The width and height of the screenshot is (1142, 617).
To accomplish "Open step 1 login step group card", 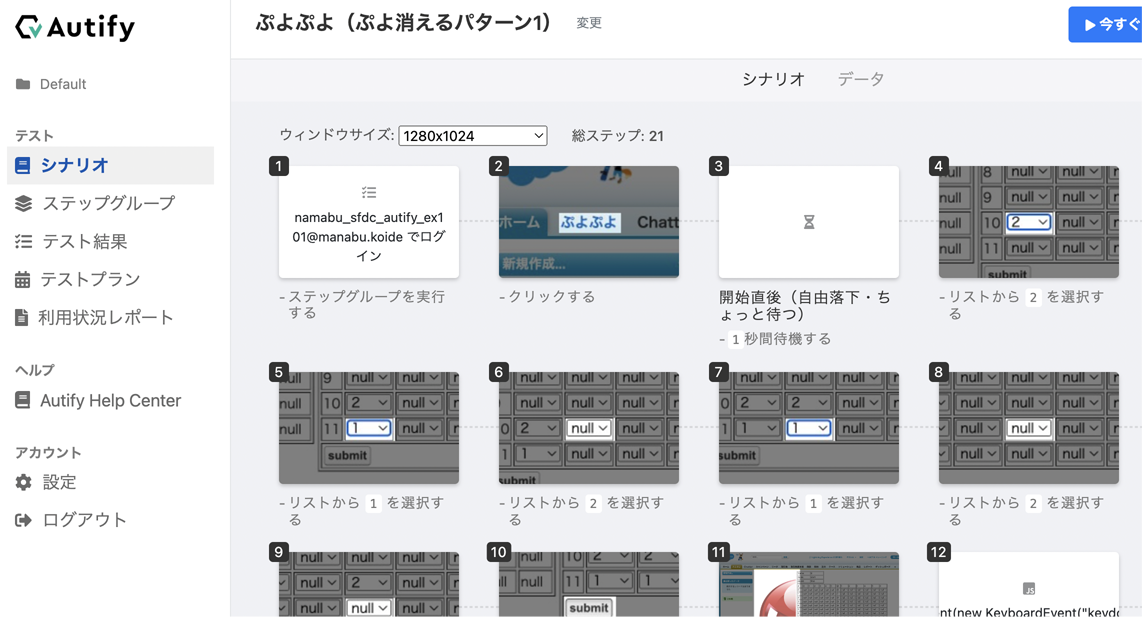I will (x=369, y=222).
